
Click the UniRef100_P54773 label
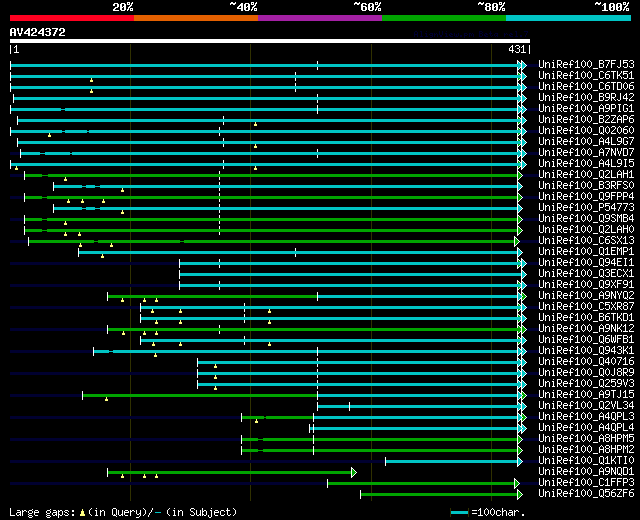pos(586,208)
